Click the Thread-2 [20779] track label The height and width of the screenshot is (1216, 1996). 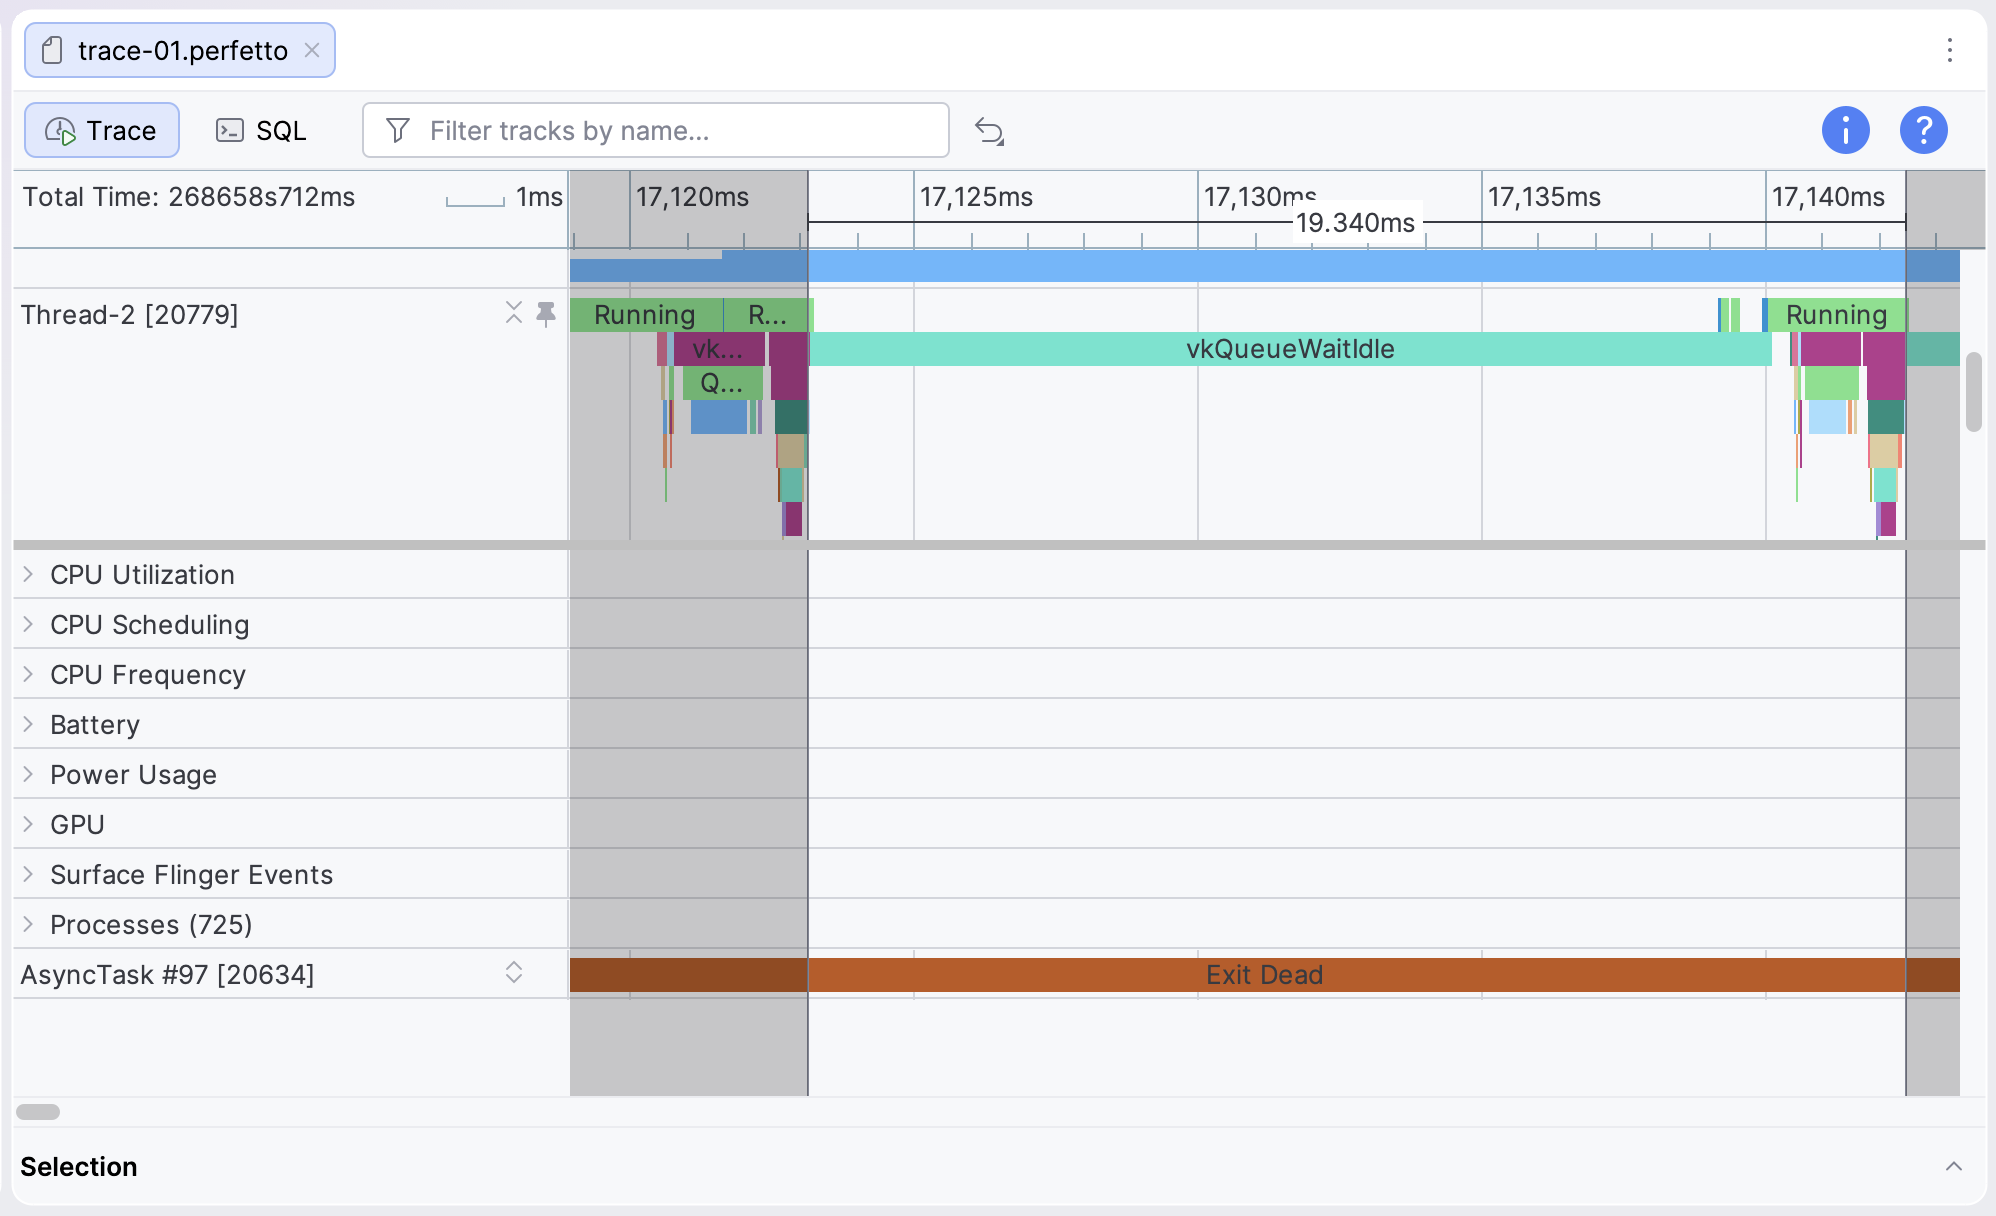pos(130,315)
